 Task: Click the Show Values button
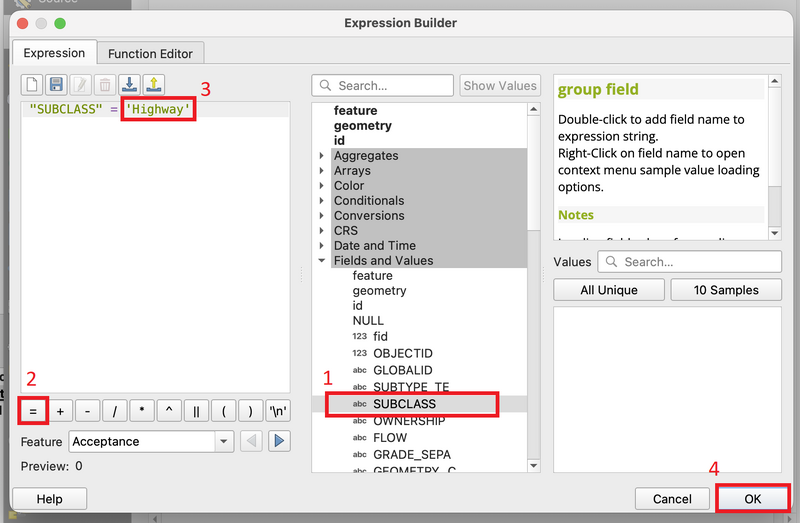point(500,86)
